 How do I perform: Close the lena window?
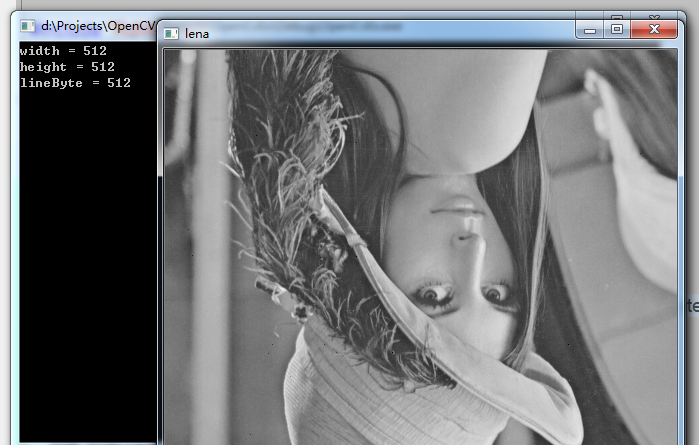coord(654,29)
